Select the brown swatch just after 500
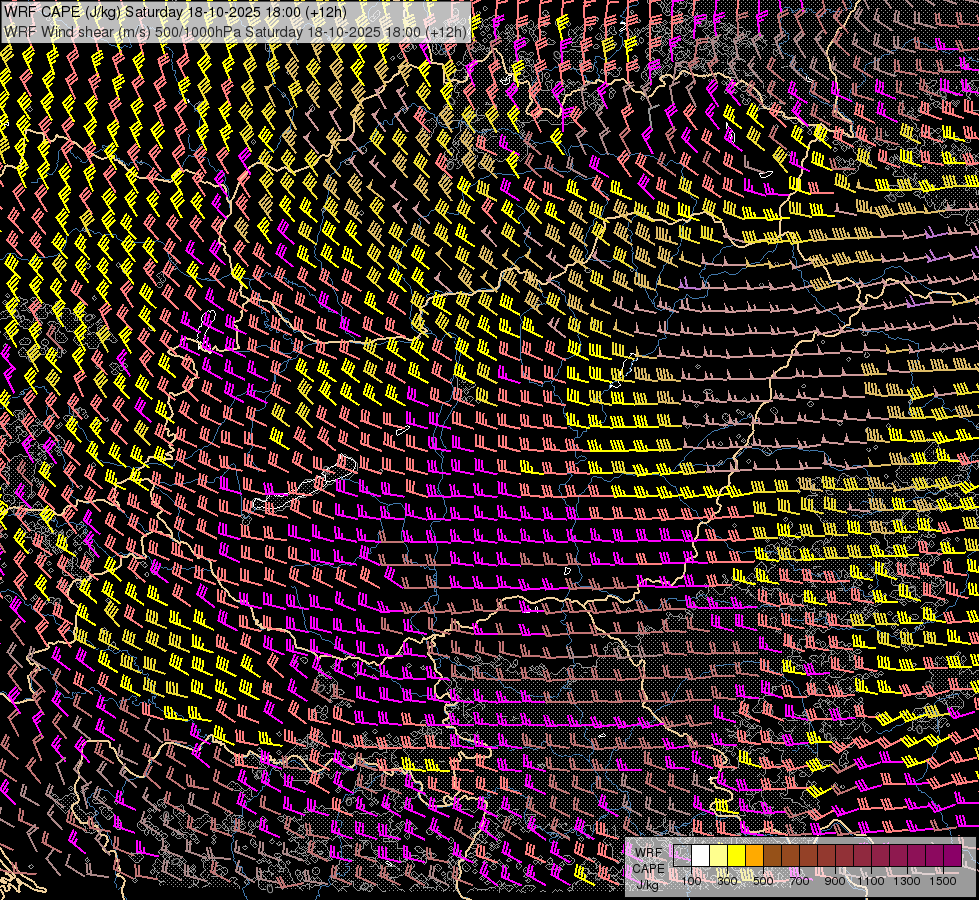This screenshot has height=900, width=979. coord(773,856)
